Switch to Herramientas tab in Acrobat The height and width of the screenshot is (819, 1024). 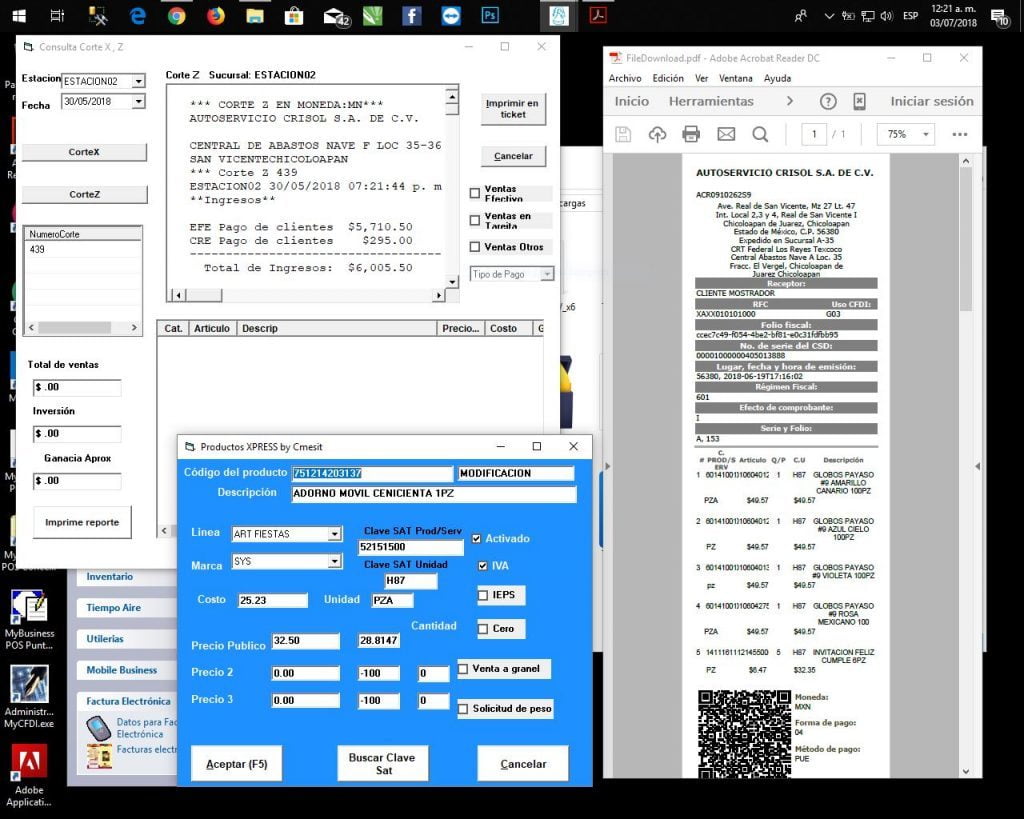[711, 101]
